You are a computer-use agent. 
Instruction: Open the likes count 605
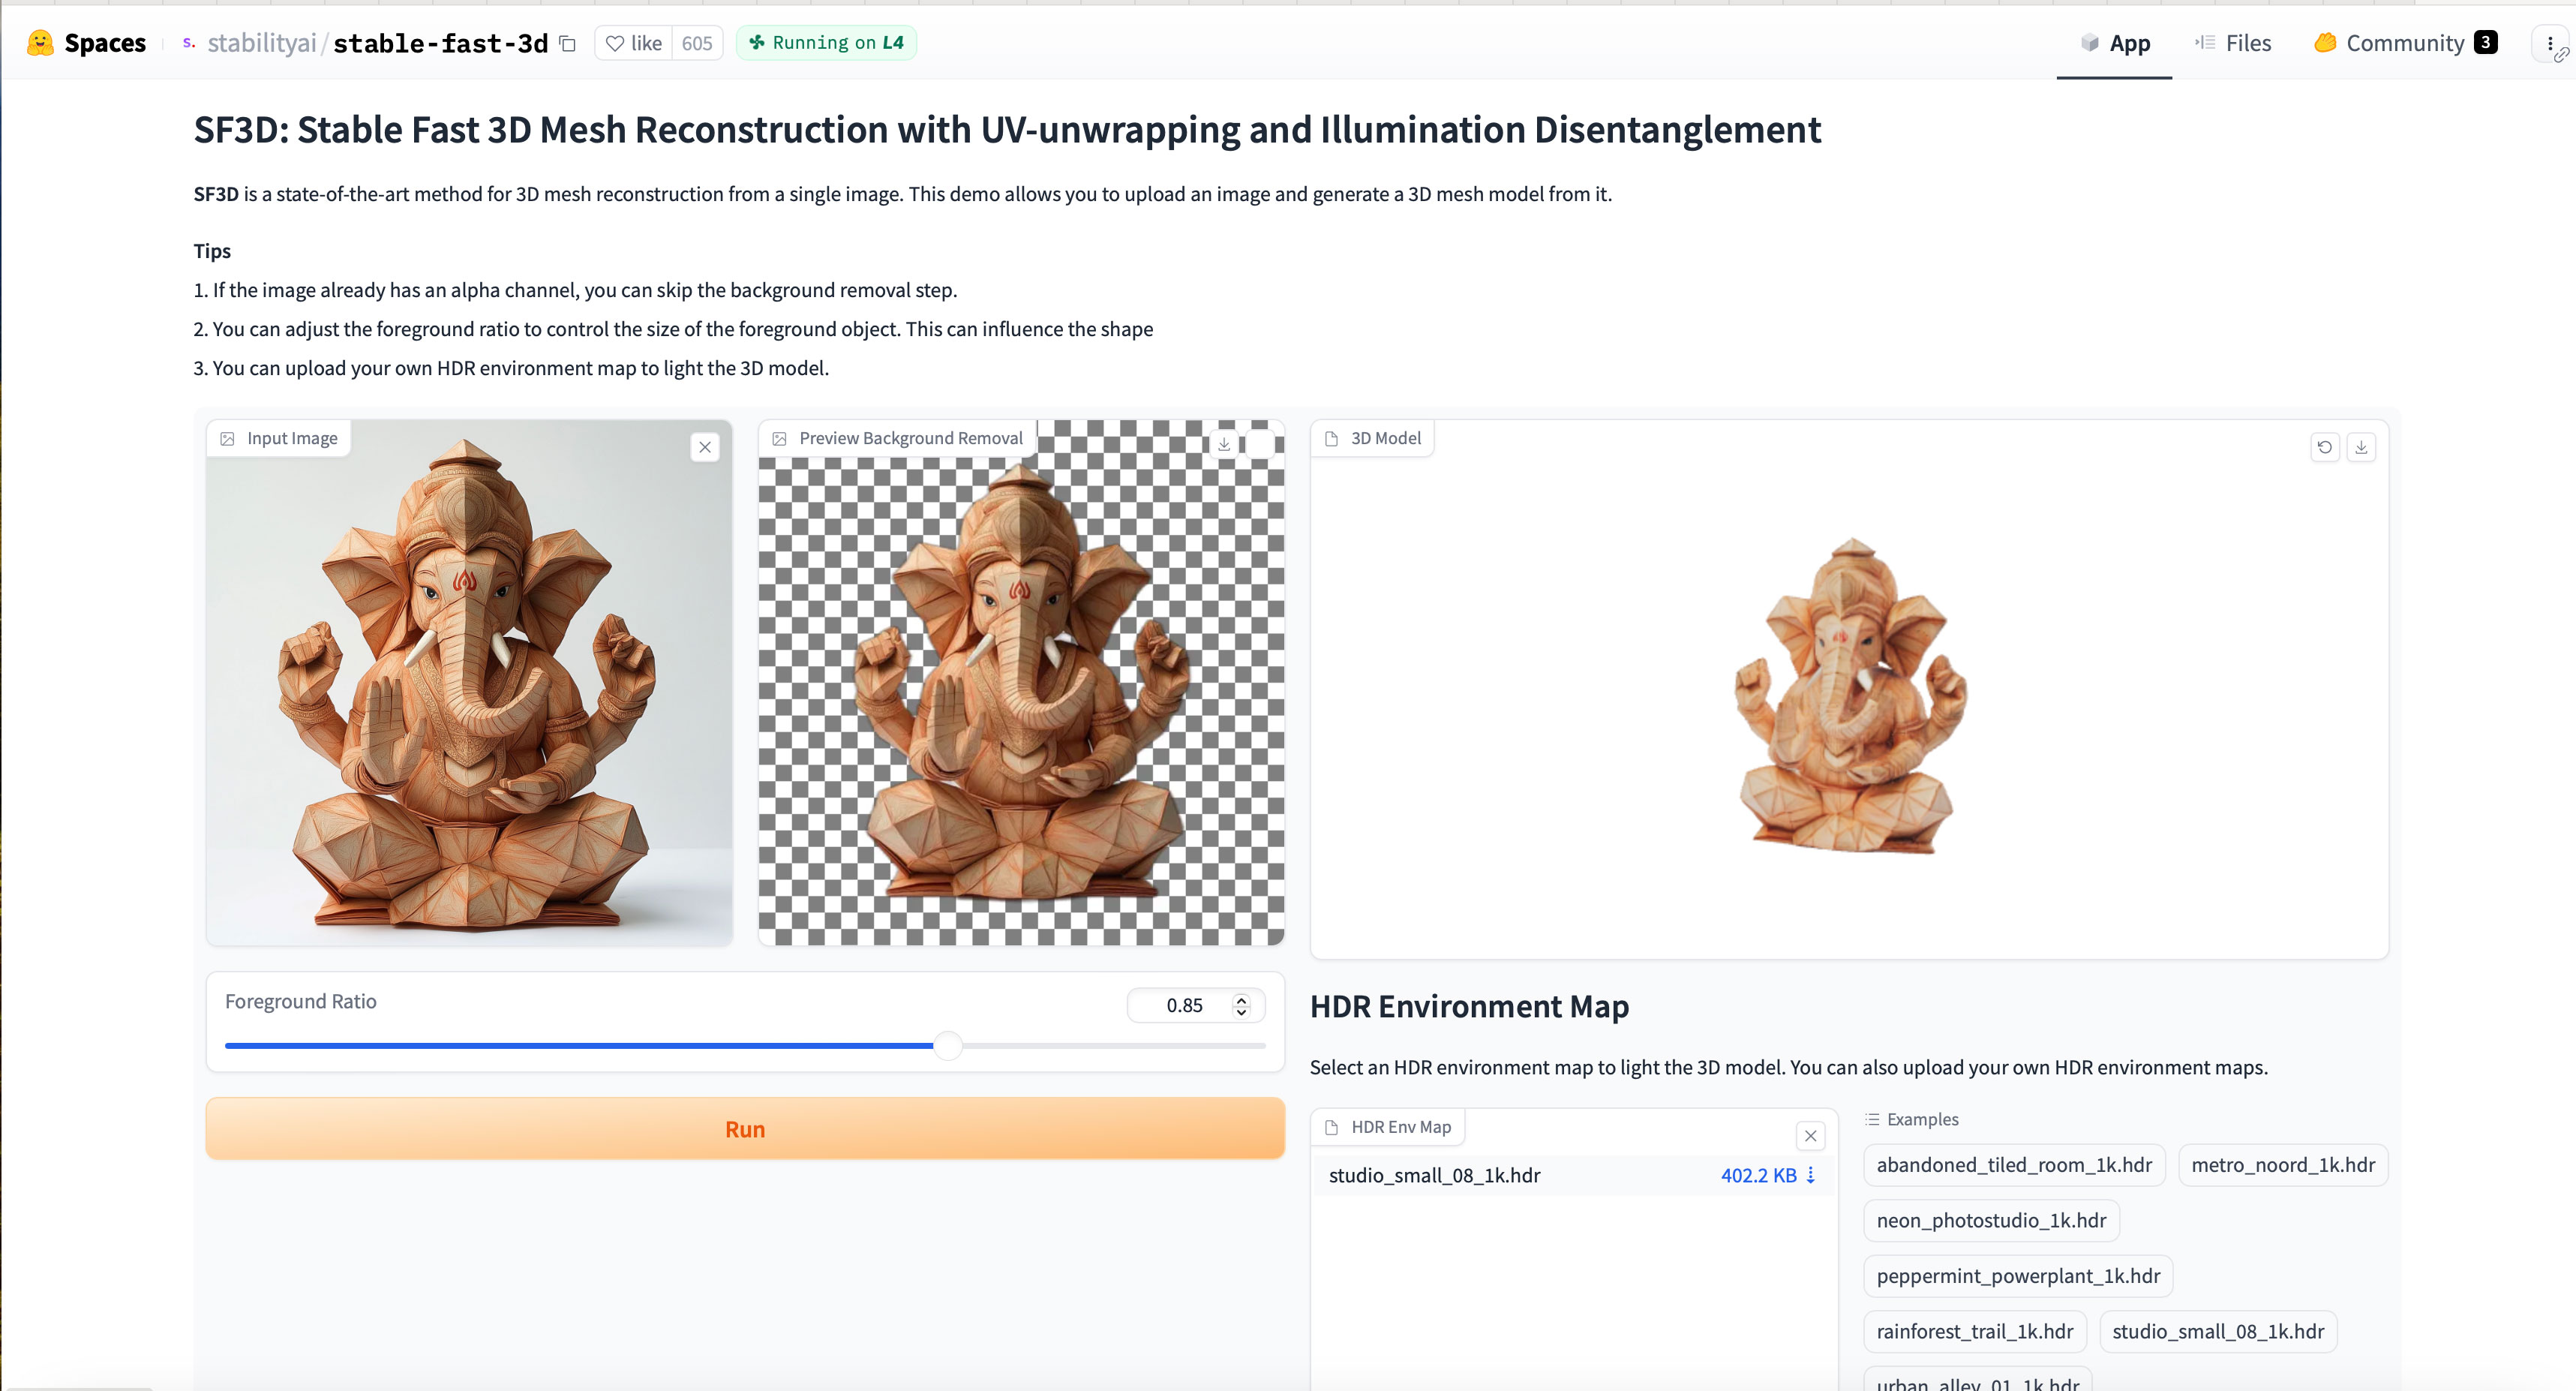tap(697, 43)
